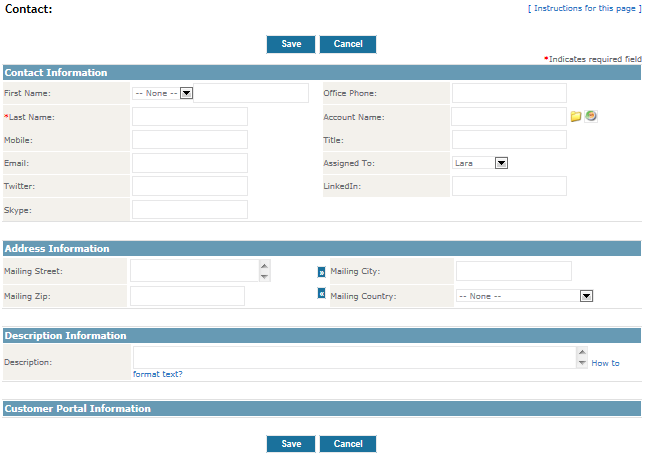Focus the Email text field

pyautogui.click(x=189, y=163)
